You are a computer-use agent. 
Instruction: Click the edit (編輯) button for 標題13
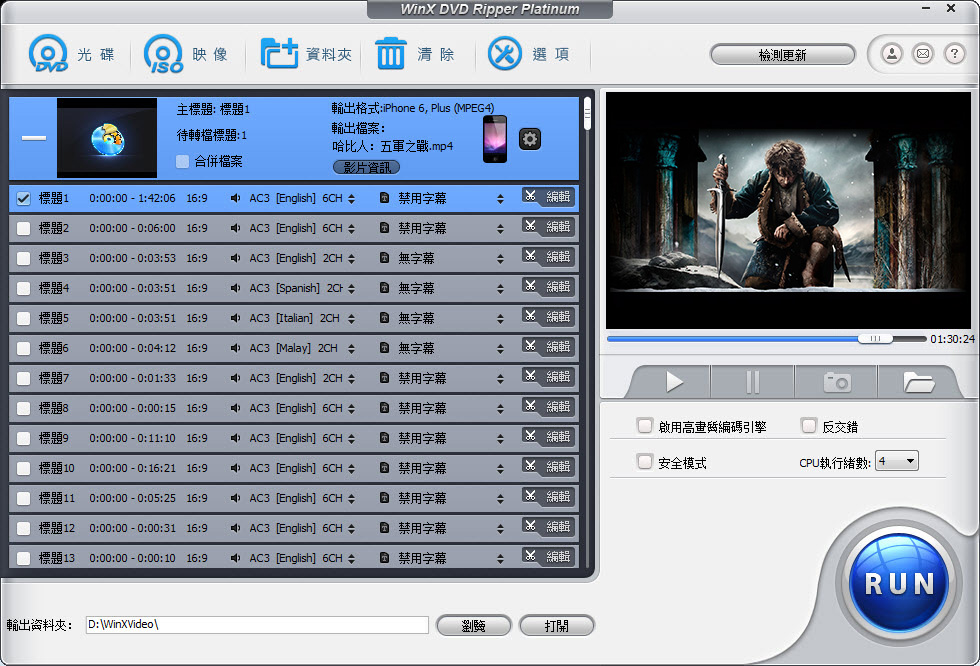(x=549, y=556)
